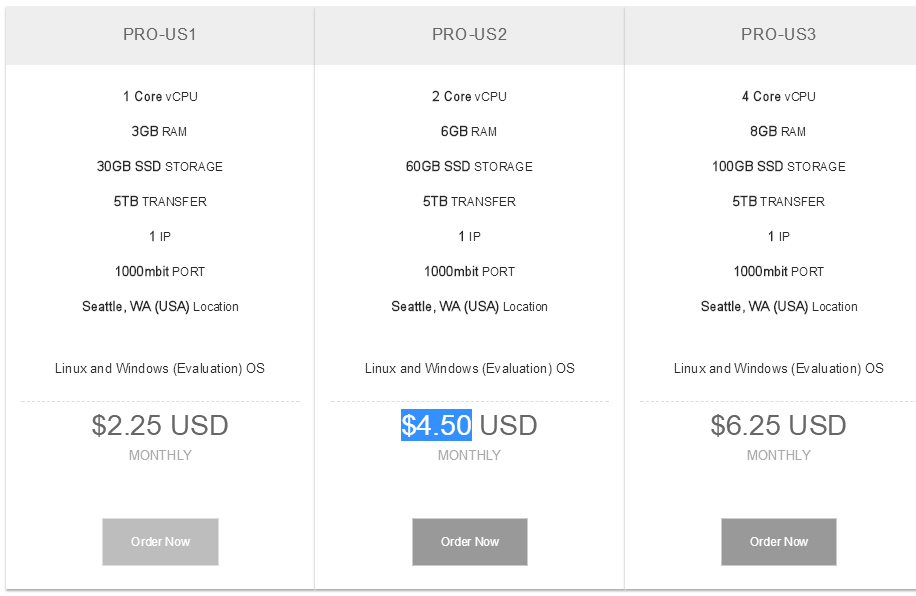Click the 100GB SSD STORAGE text

tap(779, 167)
